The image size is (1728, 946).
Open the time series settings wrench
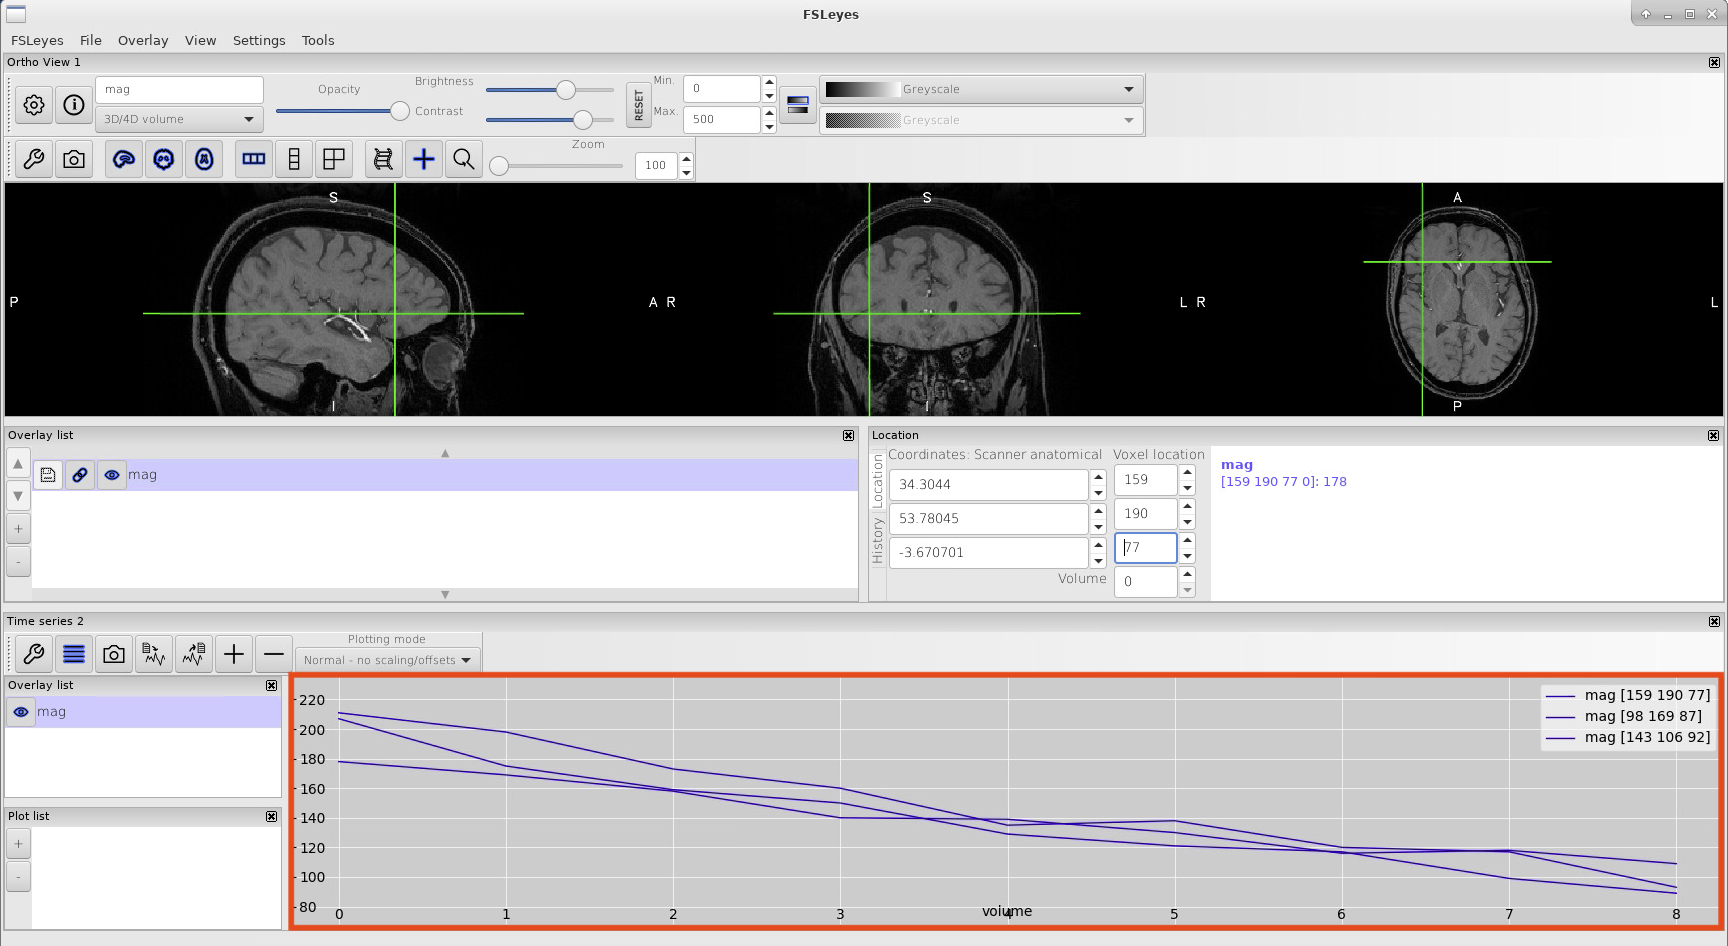34,654
